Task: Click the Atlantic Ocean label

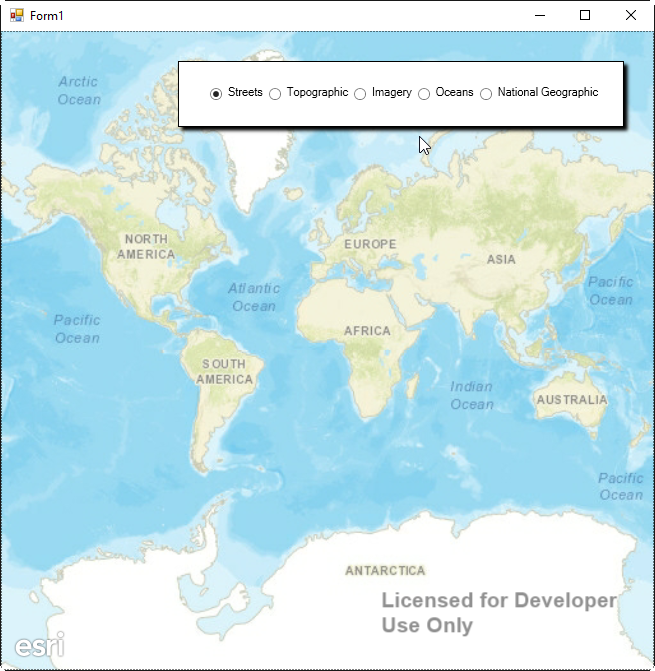Action: tap(254, 297)
